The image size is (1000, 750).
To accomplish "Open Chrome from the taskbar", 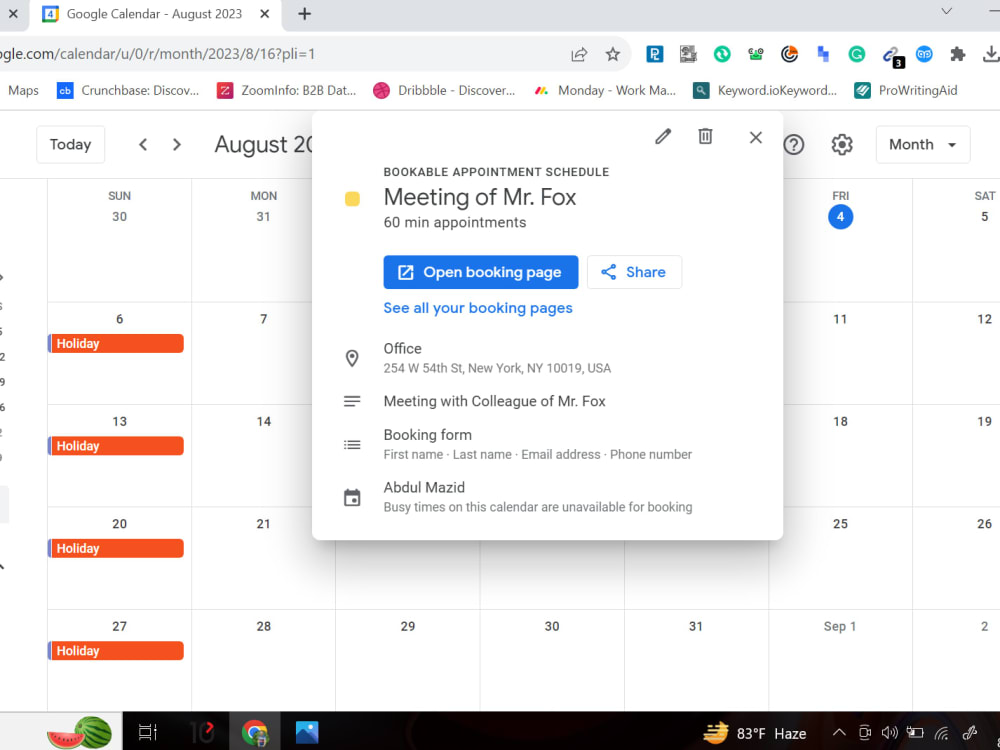I will click(254, 733).
